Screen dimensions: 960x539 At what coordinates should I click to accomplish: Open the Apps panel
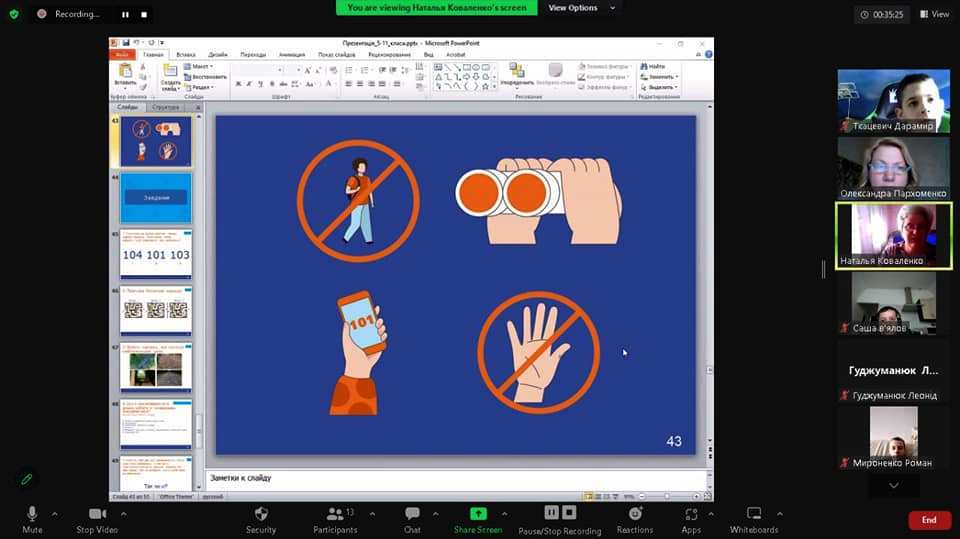[x=691, y=514]
